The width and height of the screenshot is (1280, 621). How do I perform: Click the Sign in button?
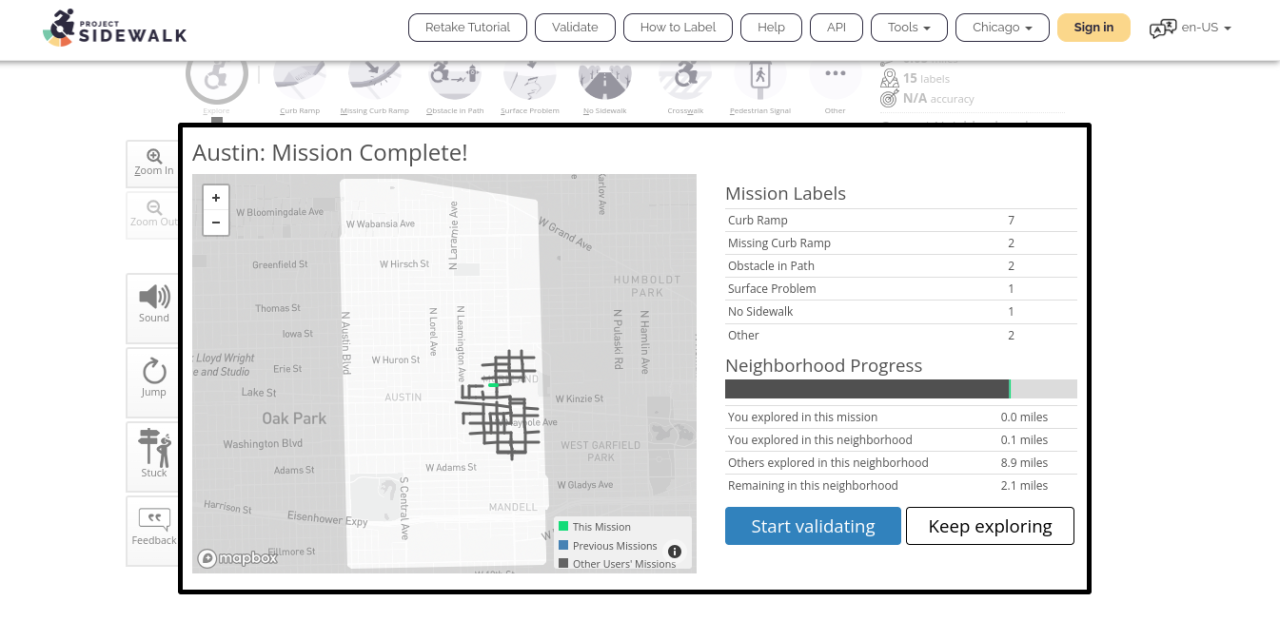pos(1094,27)
